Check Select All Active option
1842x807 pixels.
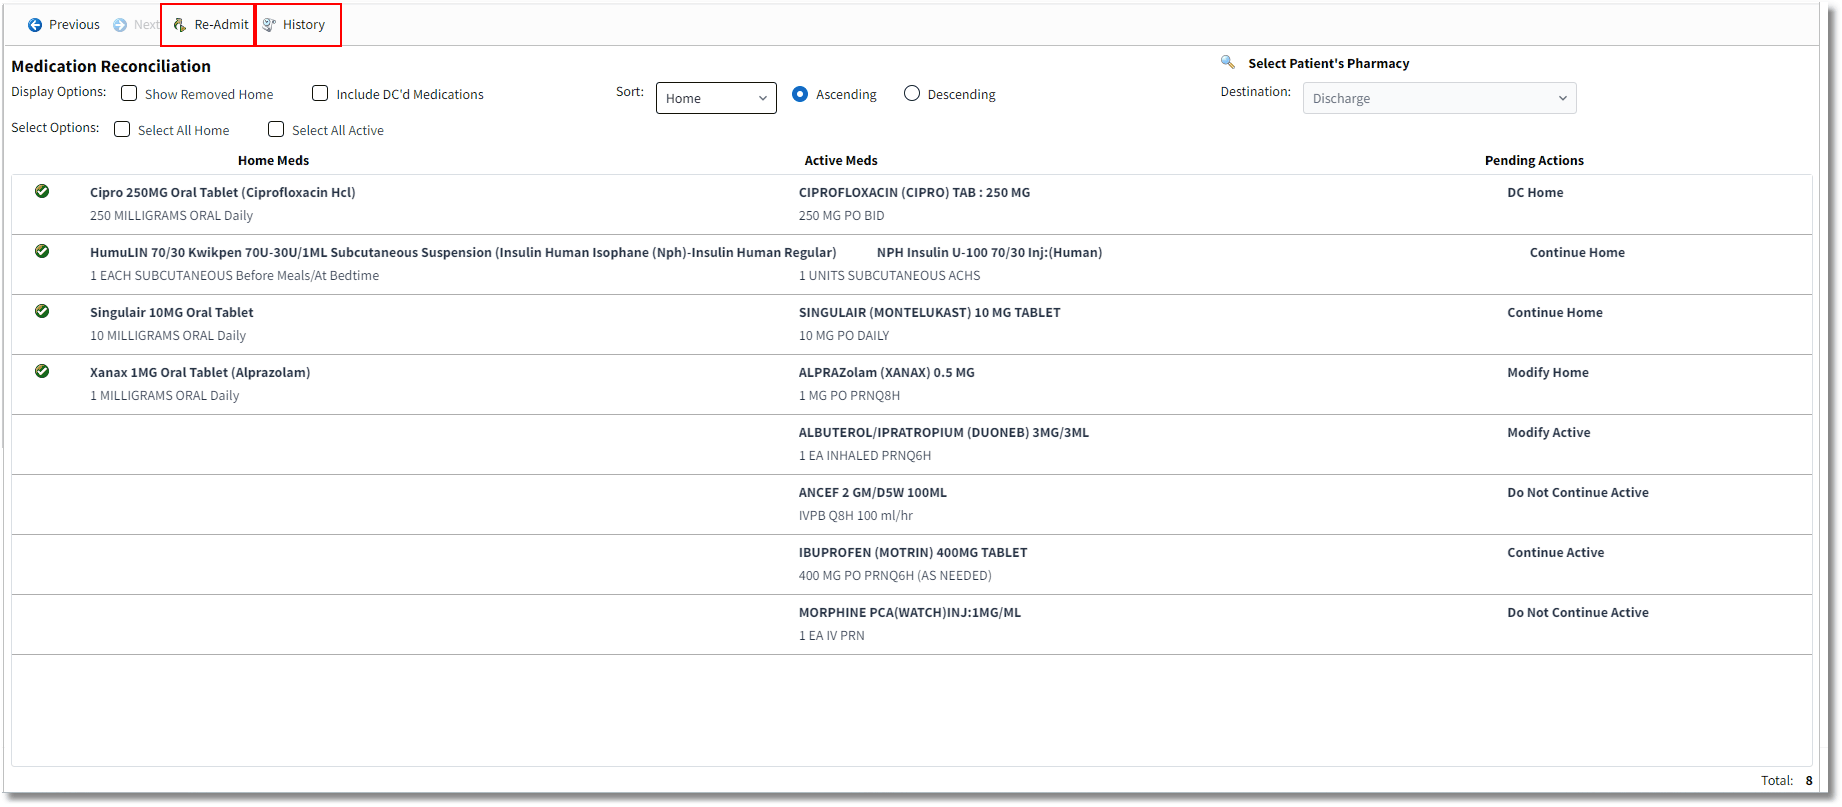tap(276, 129)
